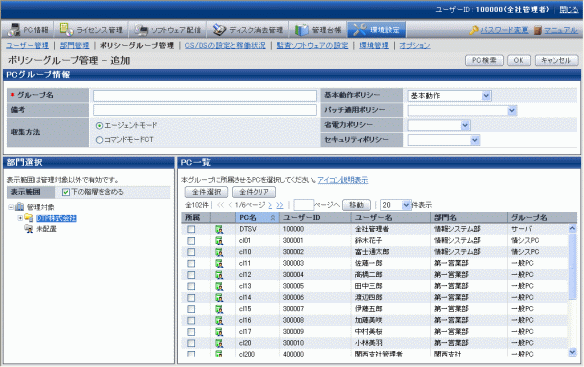Click PC status icon in DTSV row
Viewport: 584px width, 367px height.
pos(219,230)
